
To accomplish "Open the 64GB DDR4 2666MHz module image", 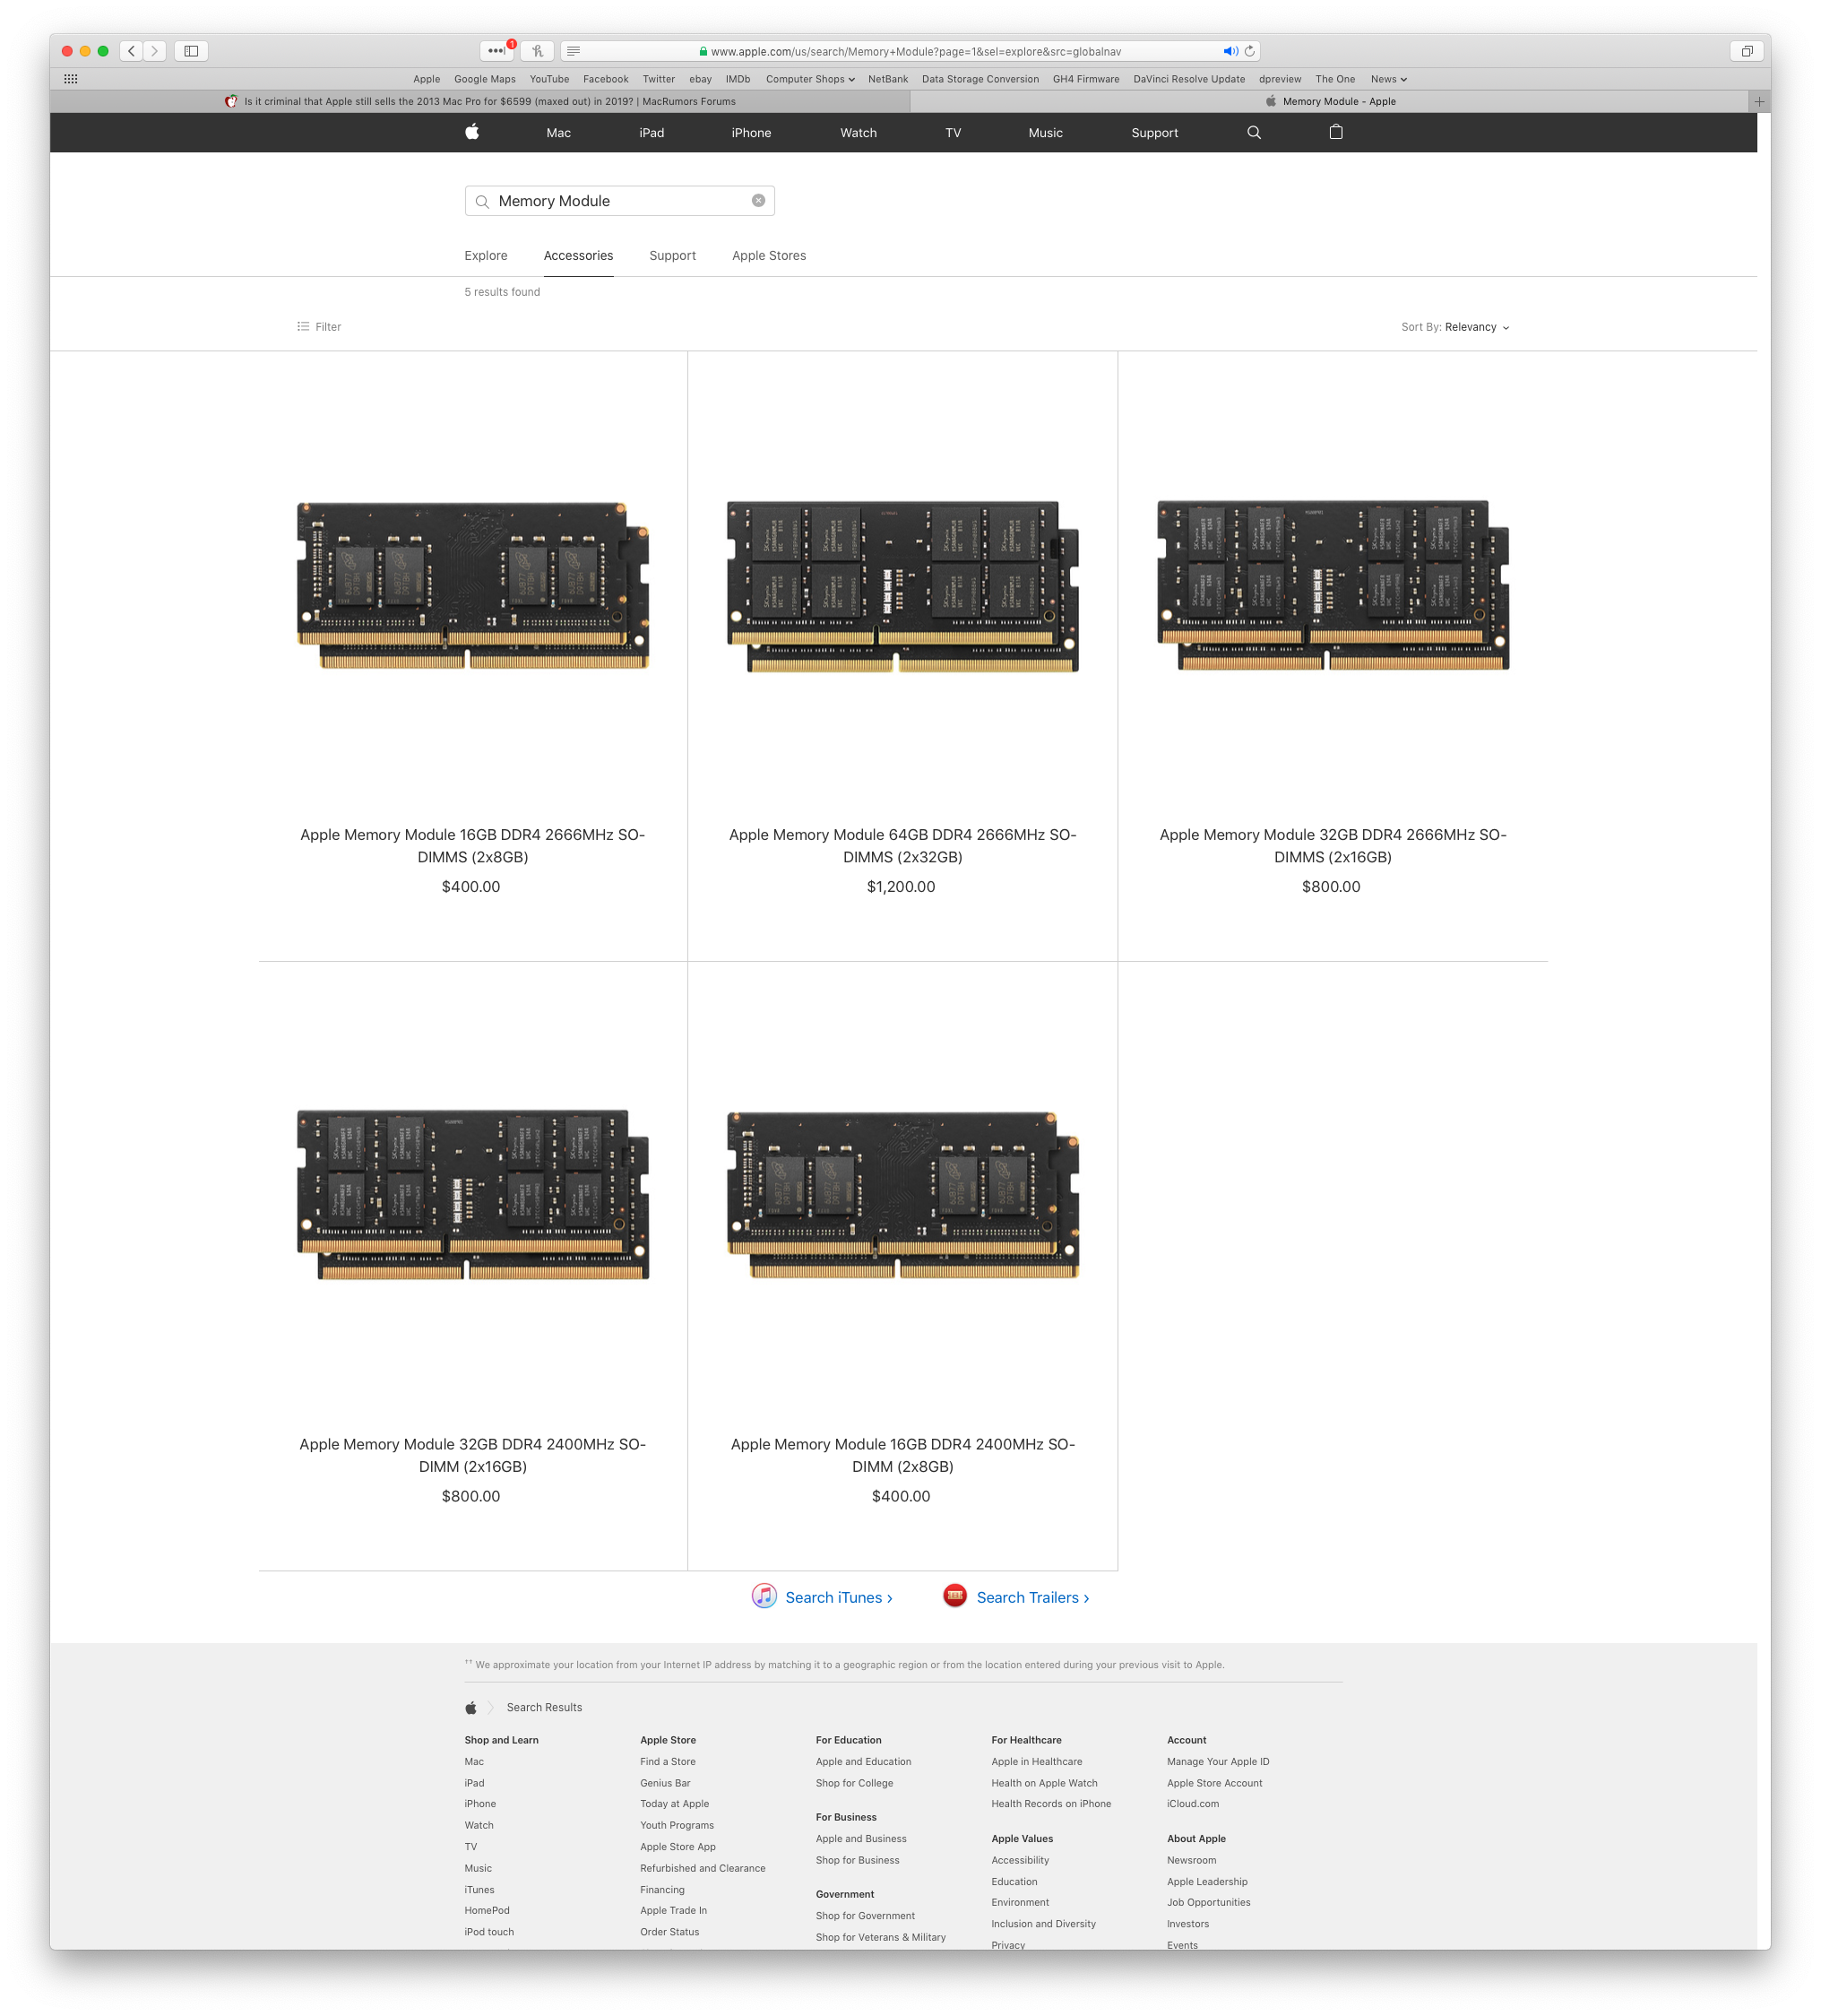I will tap(903, 585).
